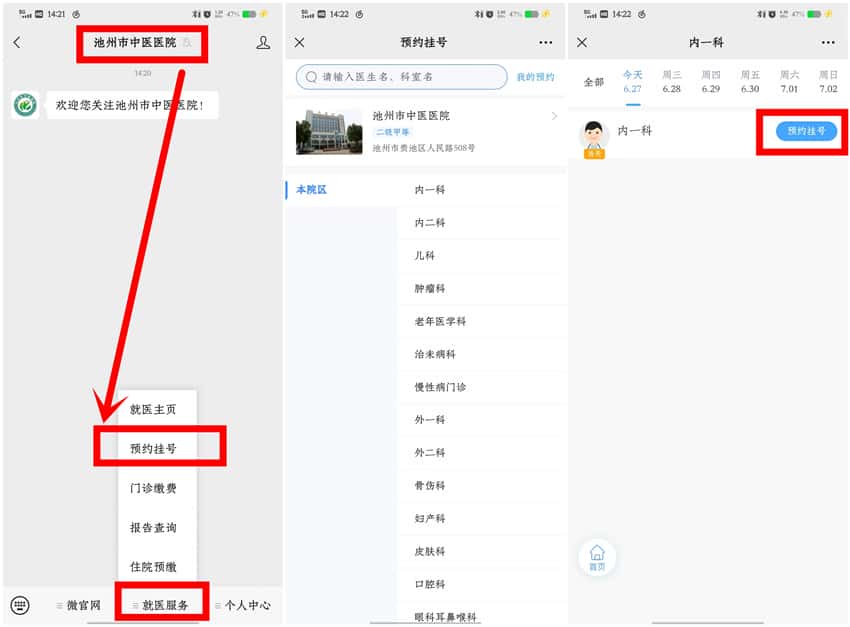Open the three-dot menu on 预约挂号 page
Image resolution: width=850 pixels, height=627 pixels.
(x=545, y=43)
